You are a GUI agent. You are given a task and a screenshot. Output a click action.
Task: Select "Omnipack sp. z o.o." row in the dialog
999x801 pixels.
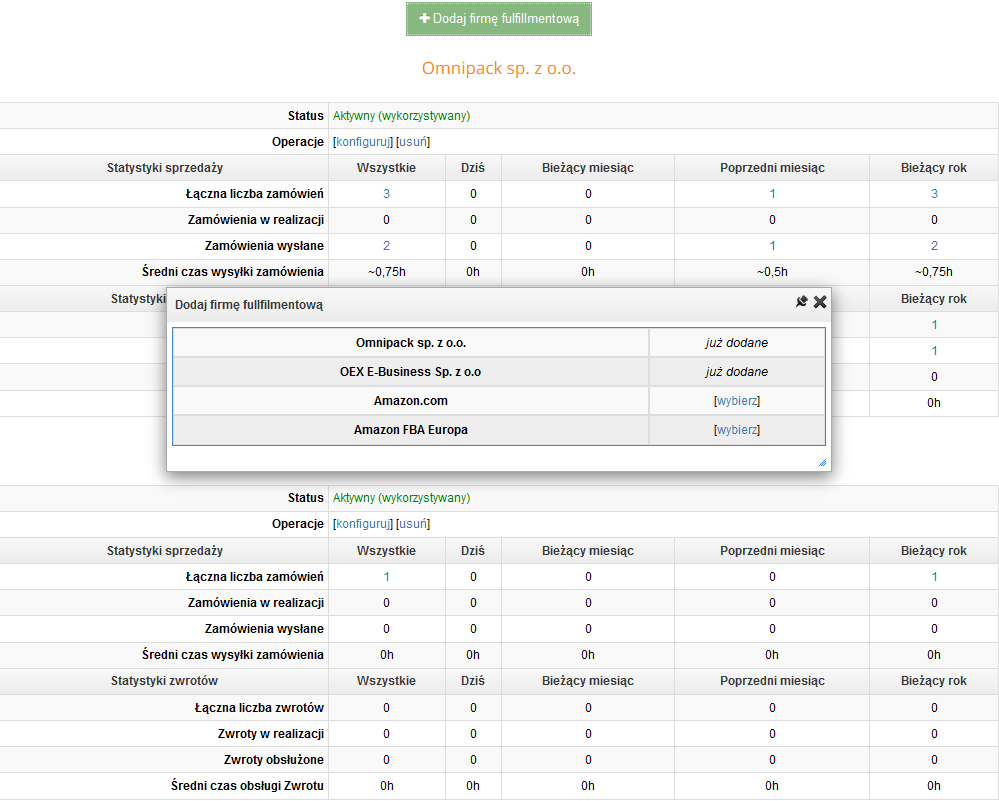(499, 343)
